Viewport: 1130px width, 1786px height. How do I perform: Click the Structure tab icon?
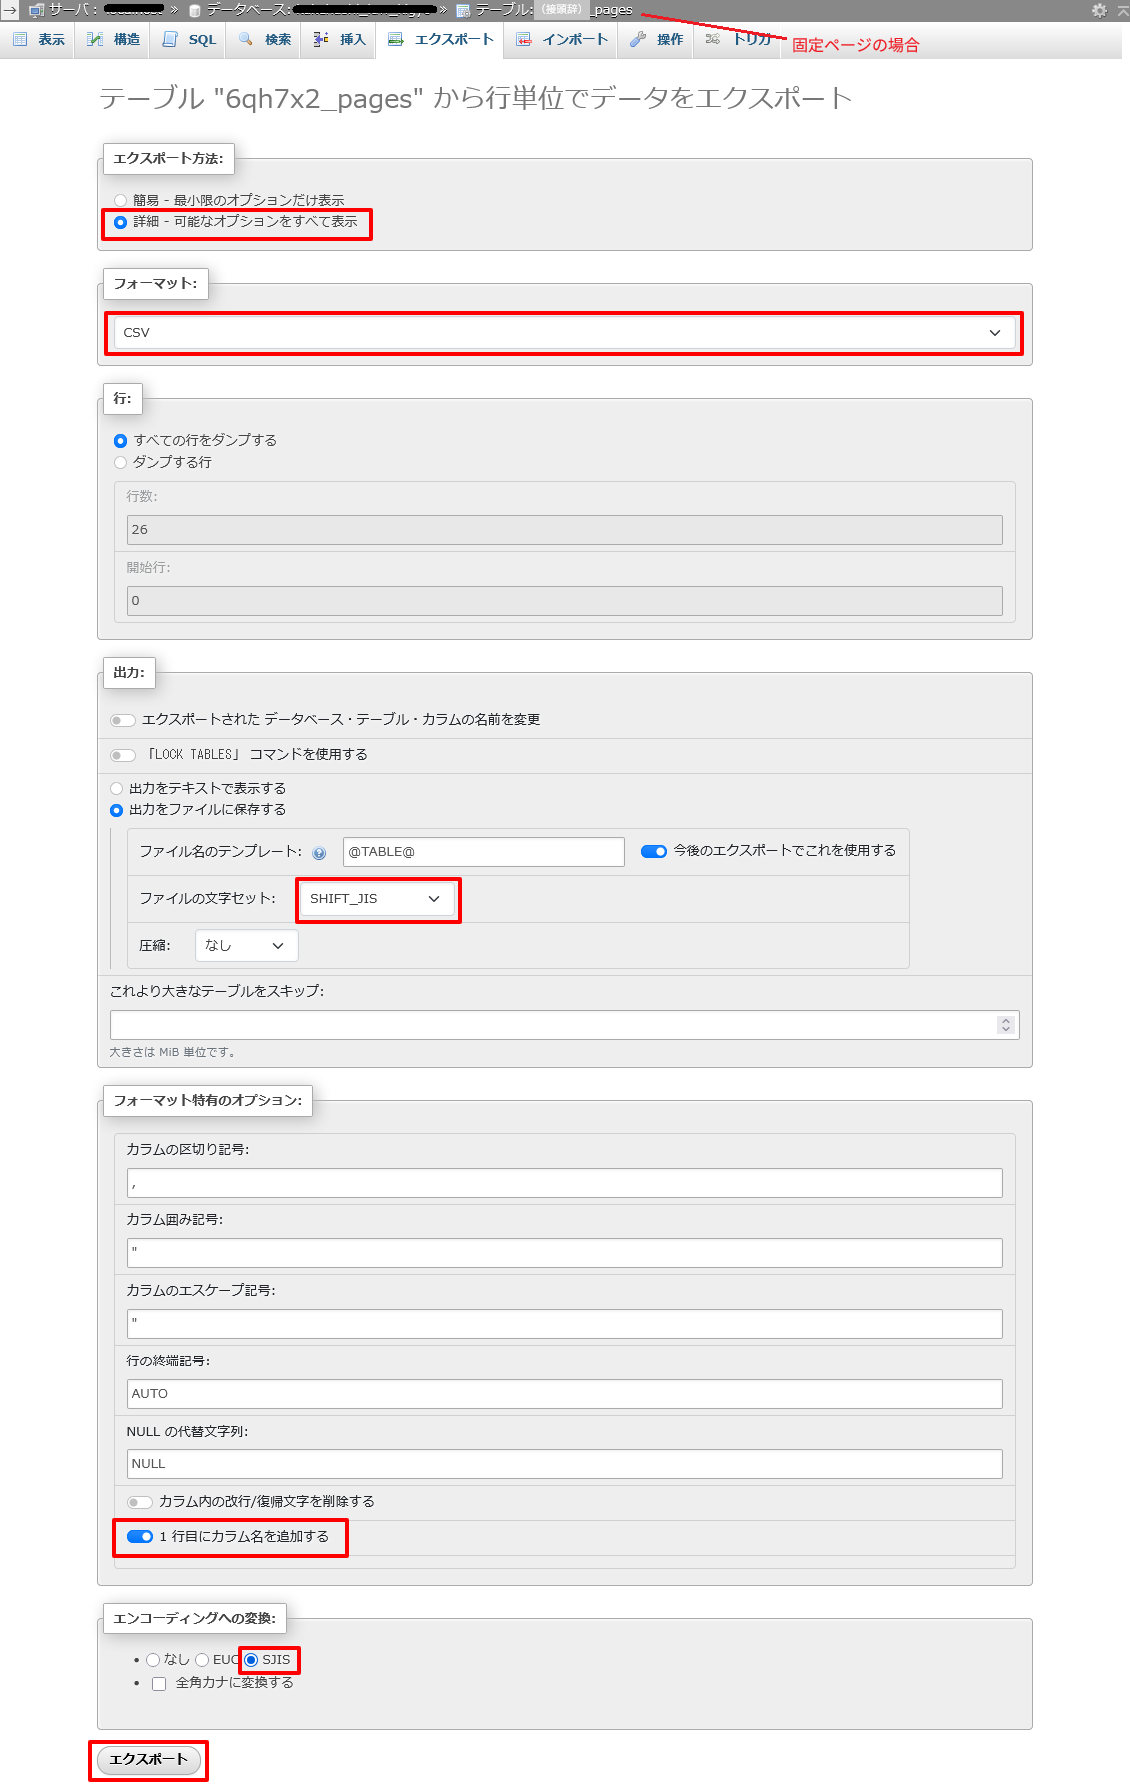click(x=95, y=39)
